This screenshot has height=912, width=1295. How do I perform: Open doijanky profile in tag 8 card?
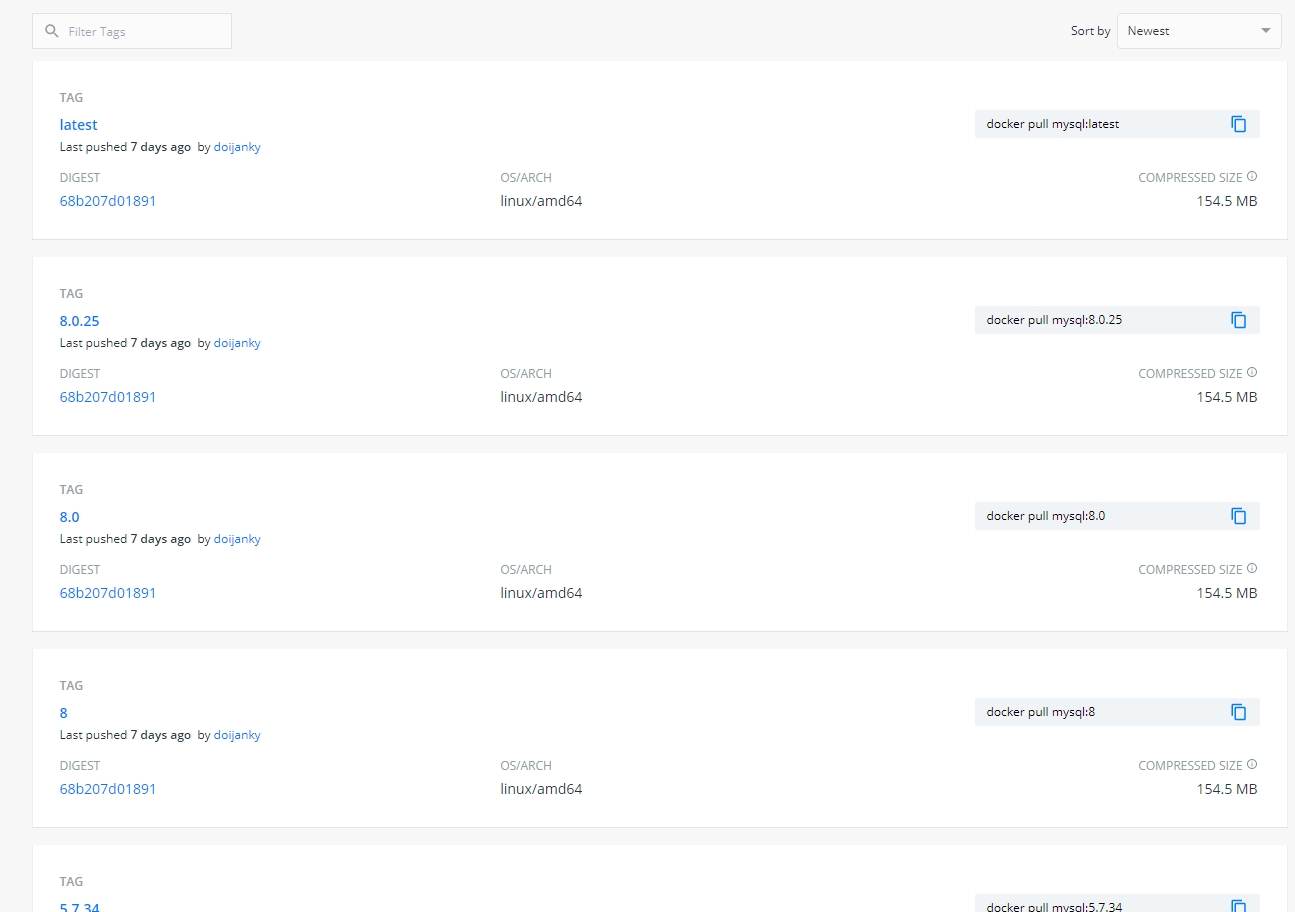coord(237,735)
